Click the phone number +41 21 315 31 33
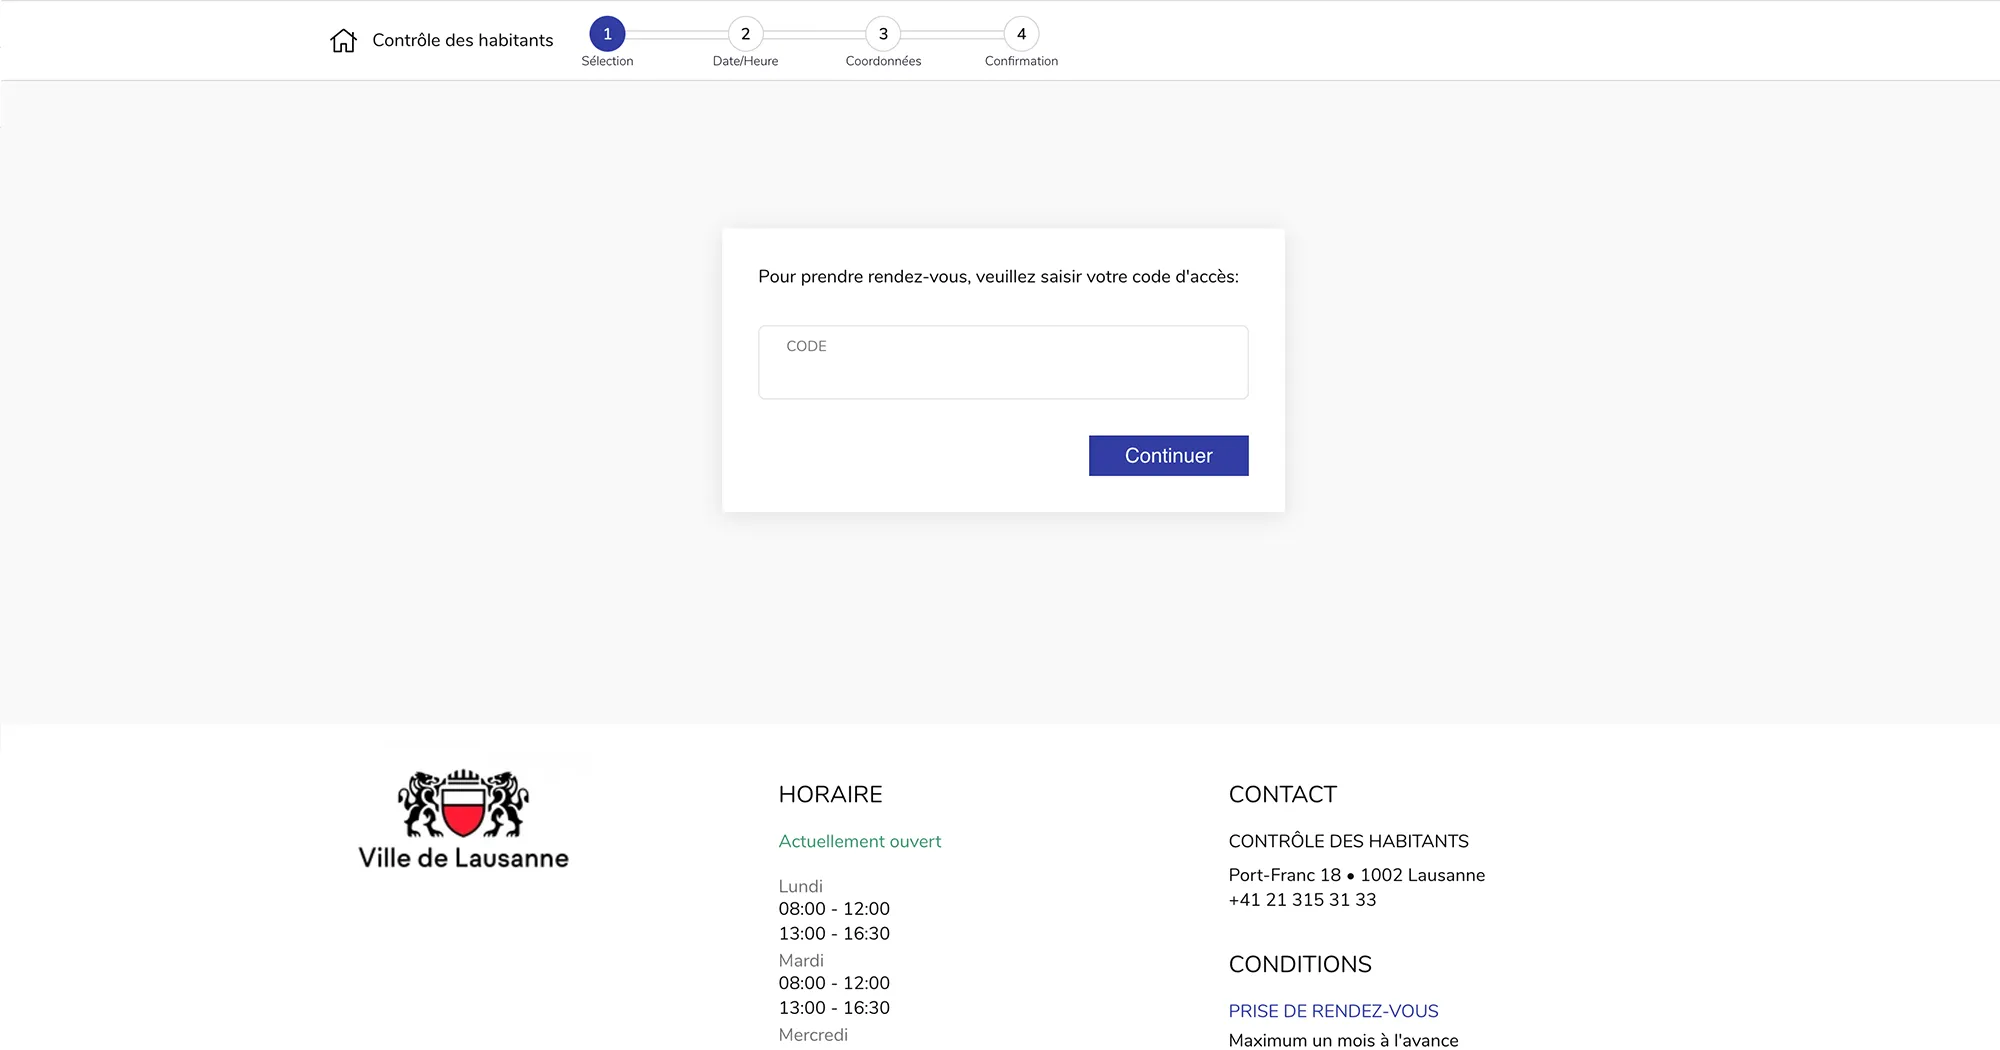 (x=1302, y=900)
